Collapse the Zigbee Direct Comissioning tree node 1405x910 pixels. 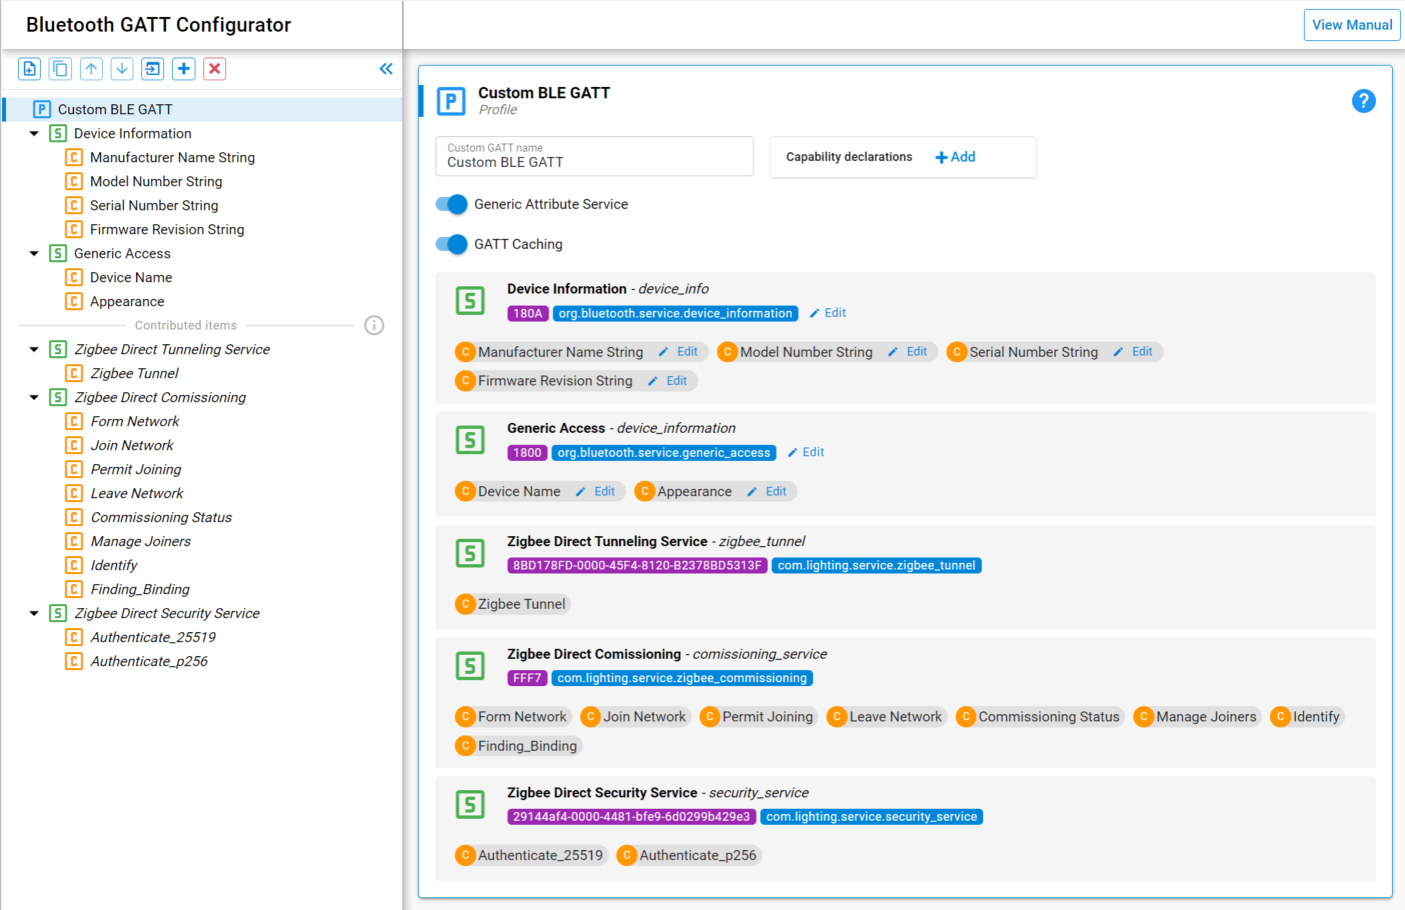pos(34,397)
